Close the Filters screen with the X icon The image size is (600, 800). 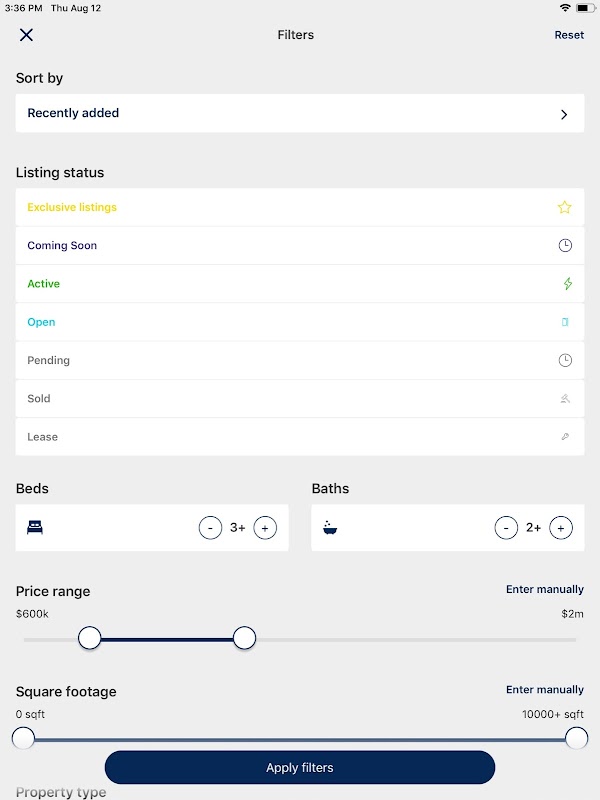(26, 35)
